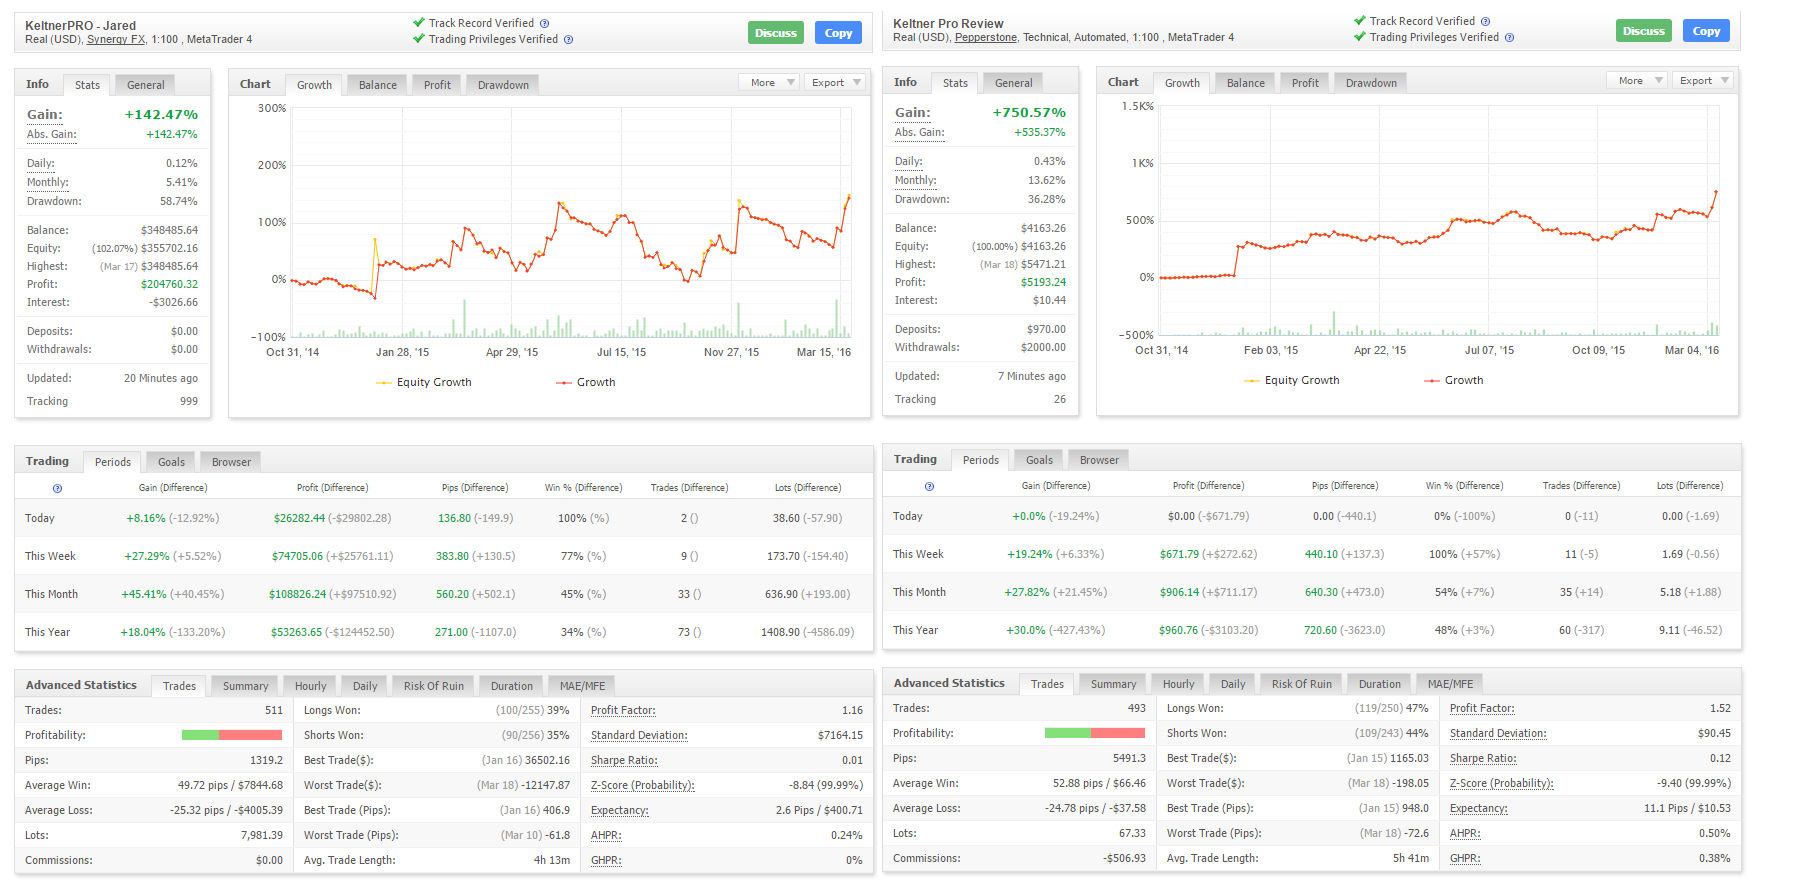Click GHPR link in KeltnerPRO - Jared statistics
The image size is (1800, 889).
[x=606, y=861]
